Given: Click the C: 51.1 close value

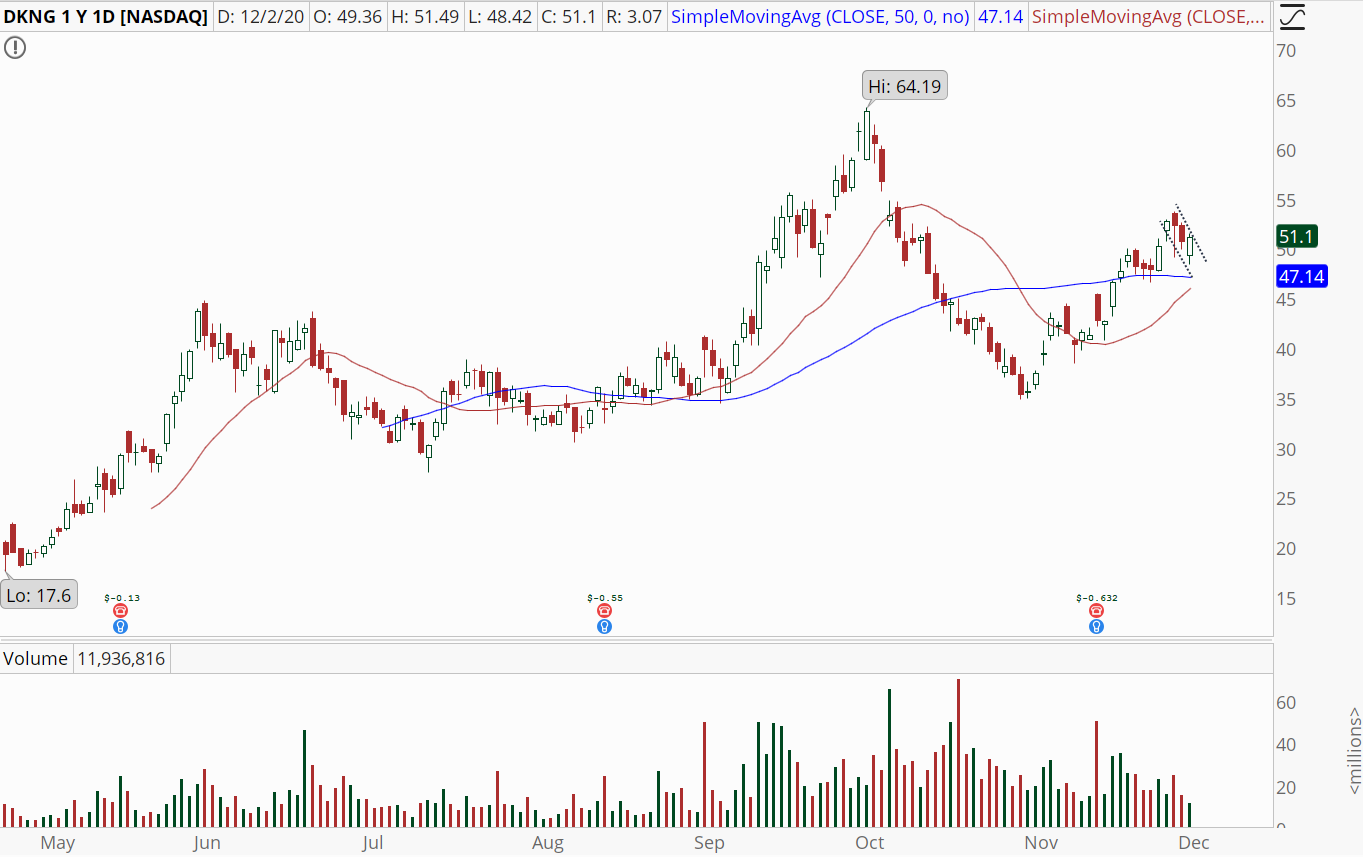Looking at the screenshot, I should (x=571, y=17).
